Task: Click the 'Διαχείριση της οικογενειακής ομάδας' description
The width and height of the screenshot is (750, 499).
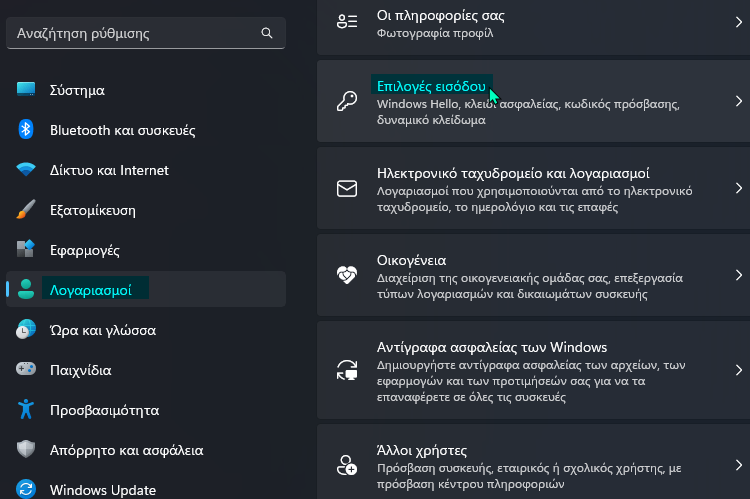Action: point(529,286)
